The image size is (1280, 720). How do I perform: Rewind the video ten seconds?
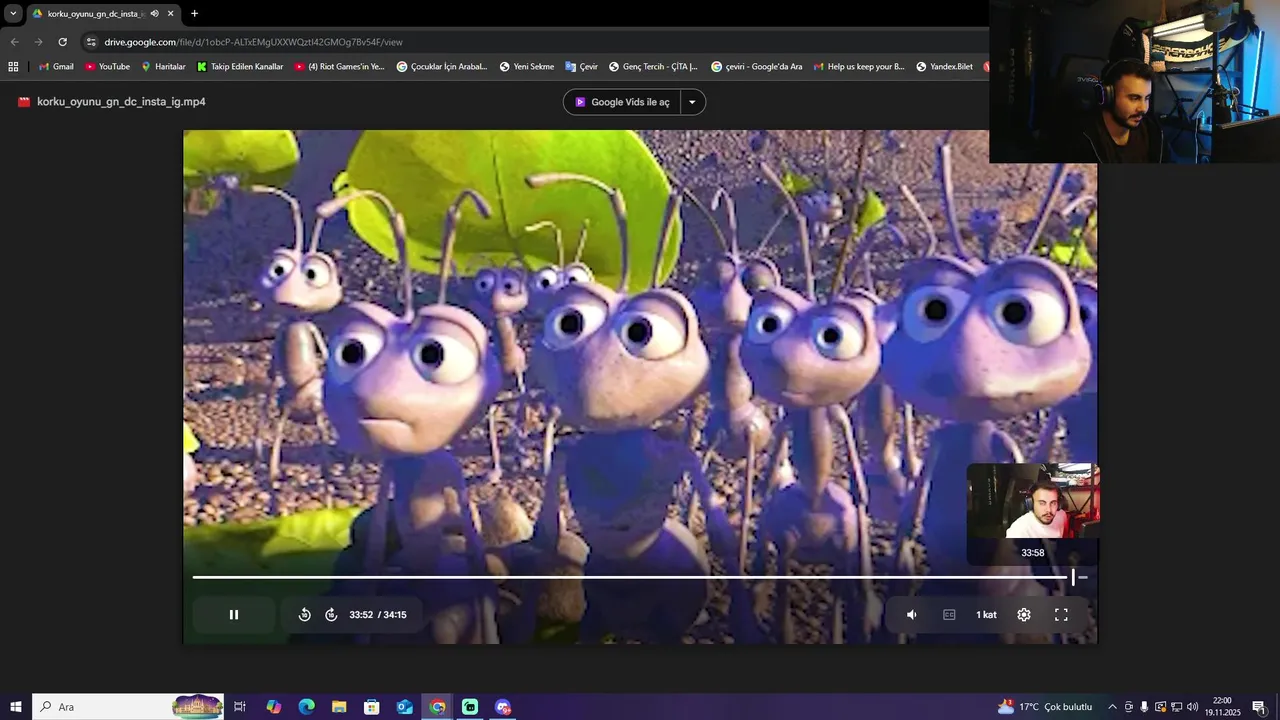pos(305,615)
